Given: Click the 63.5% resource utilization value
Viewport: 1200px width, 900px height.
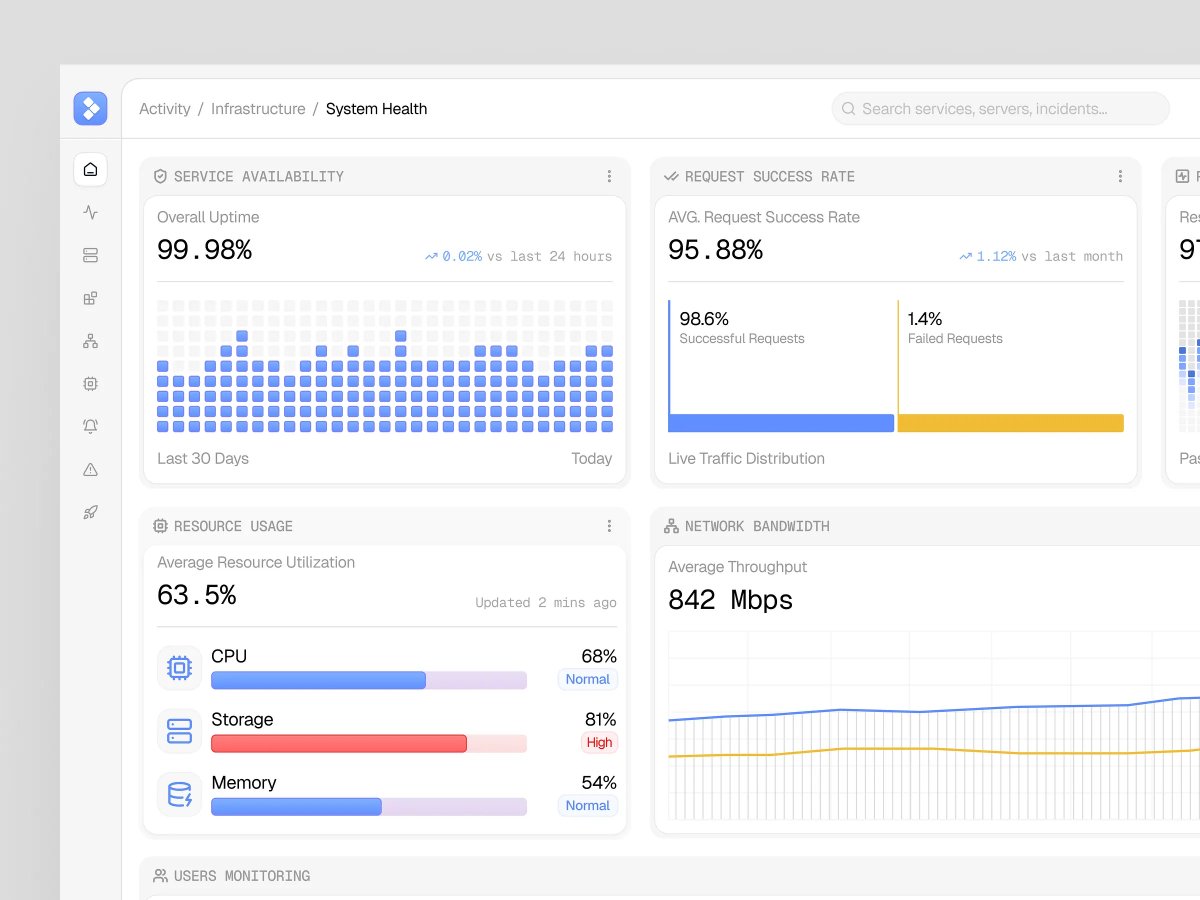Looking at the screenshot, I should tap(197, 596).
